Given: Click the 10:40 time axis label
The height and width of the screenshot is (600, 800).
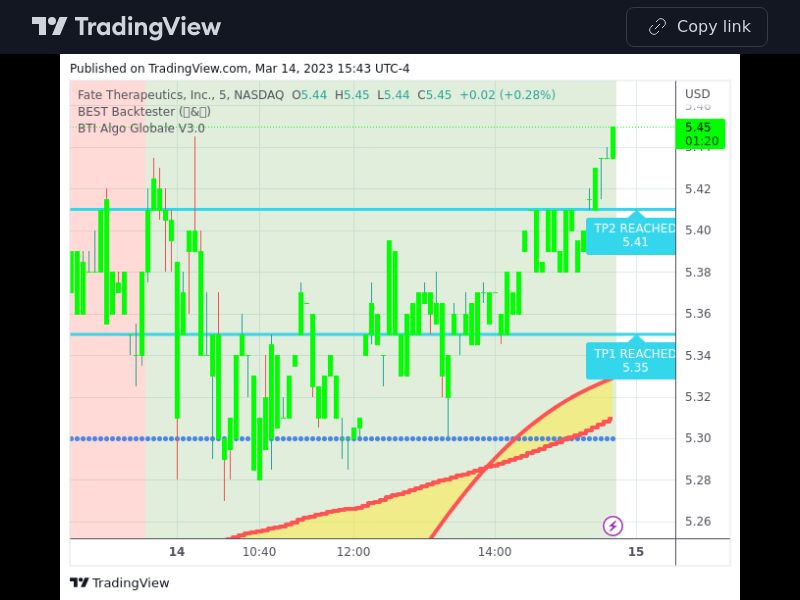Looking at the screenshot, I should tap(259, 552).
